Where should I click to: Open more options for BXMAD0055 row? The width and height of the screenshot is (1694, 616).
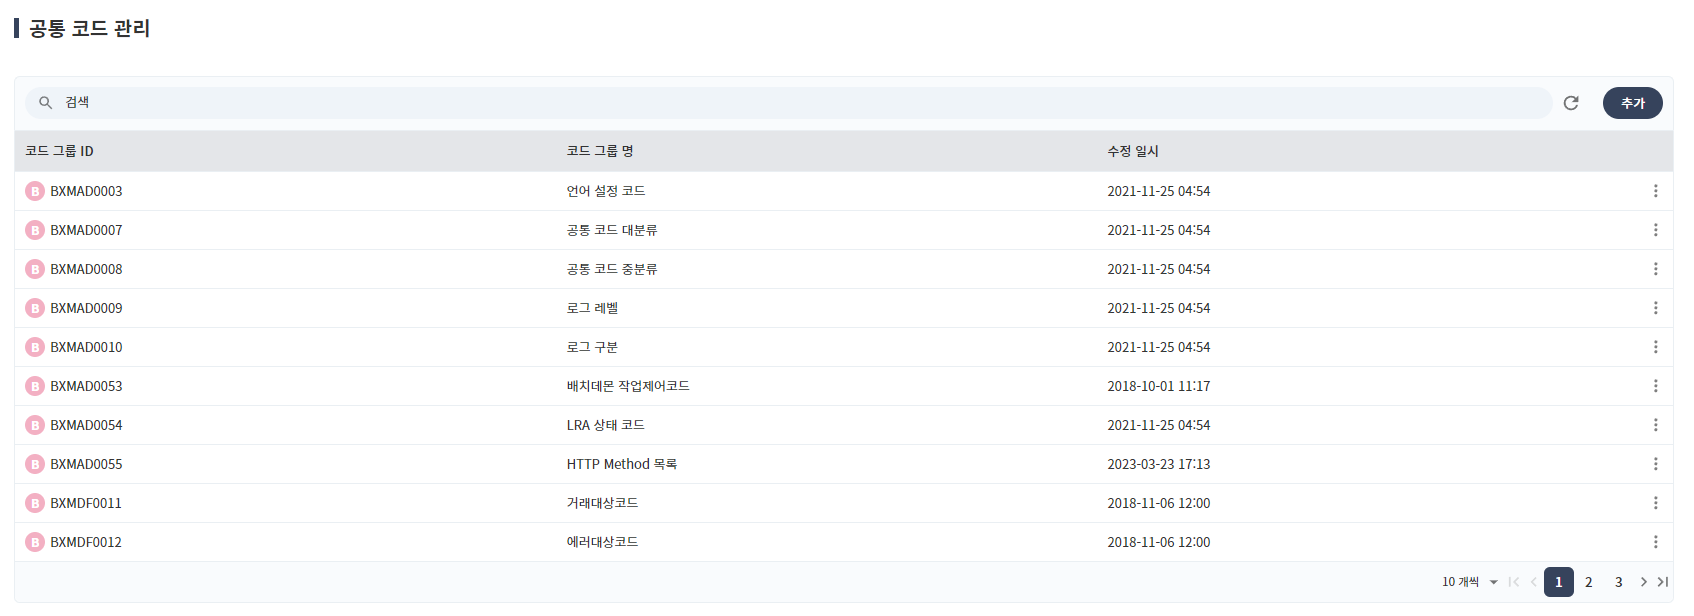click(1655, 464)
